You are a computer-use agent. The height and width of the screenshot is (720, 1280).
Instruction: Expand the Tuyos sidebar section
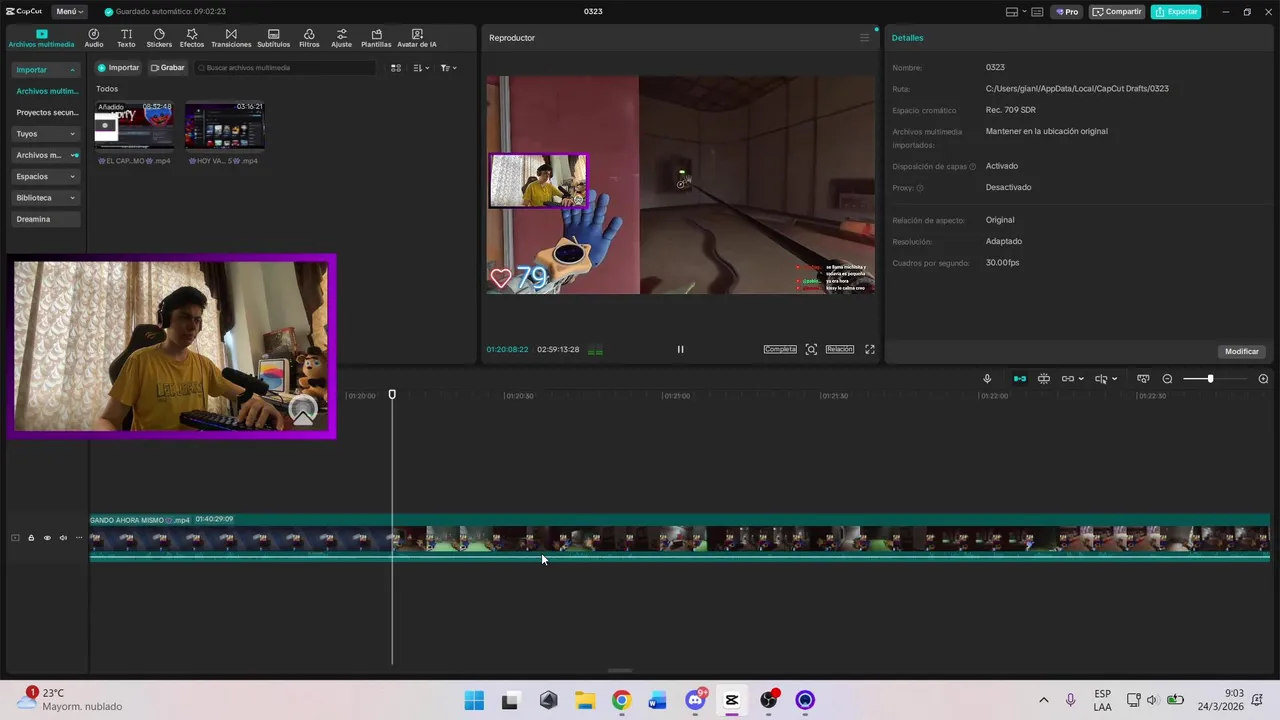(x=46, y=134)
